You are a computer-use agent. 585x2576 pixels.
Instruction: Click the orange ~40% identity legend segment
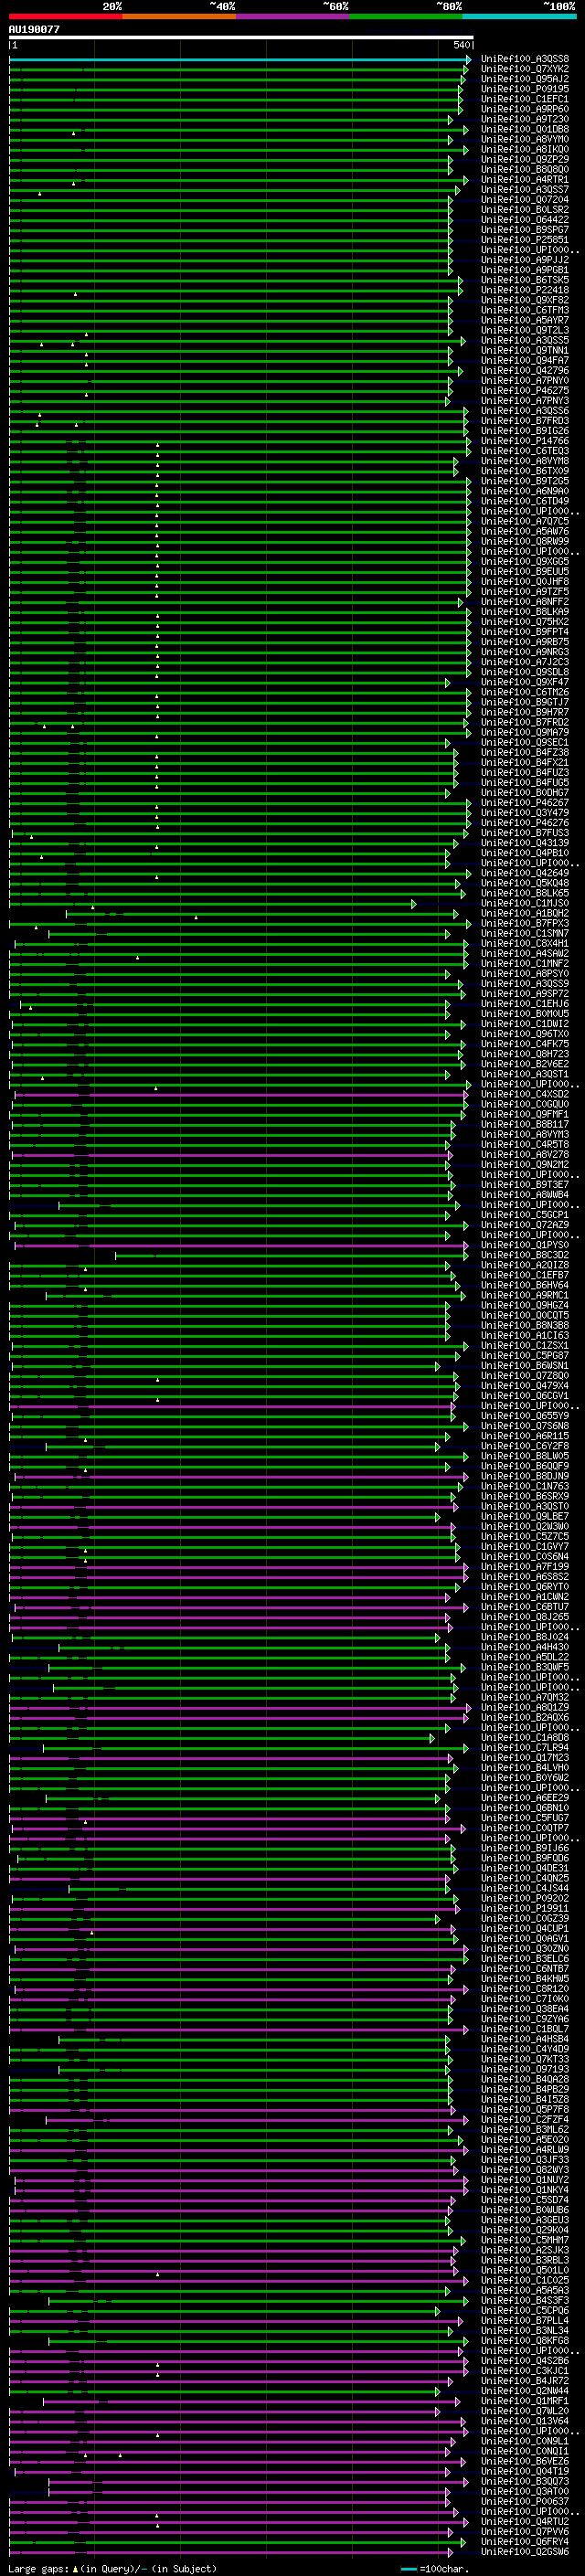(179, 16)
